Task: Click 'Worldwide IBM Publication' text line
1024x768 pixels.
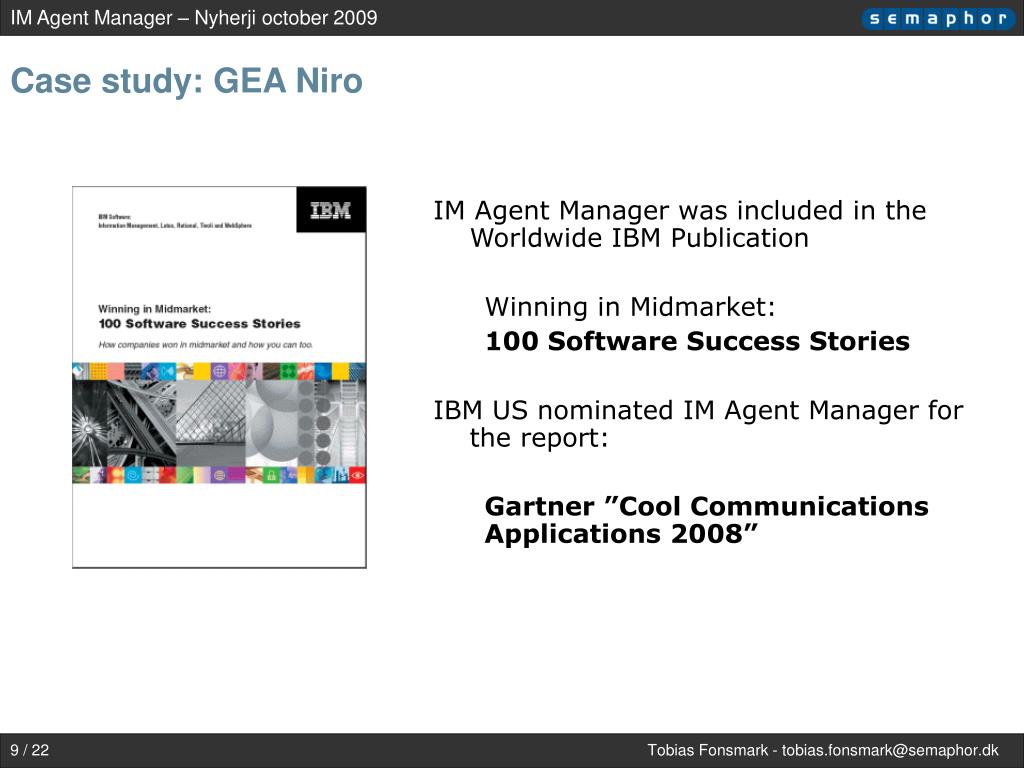Action: (x=639, y=238)
